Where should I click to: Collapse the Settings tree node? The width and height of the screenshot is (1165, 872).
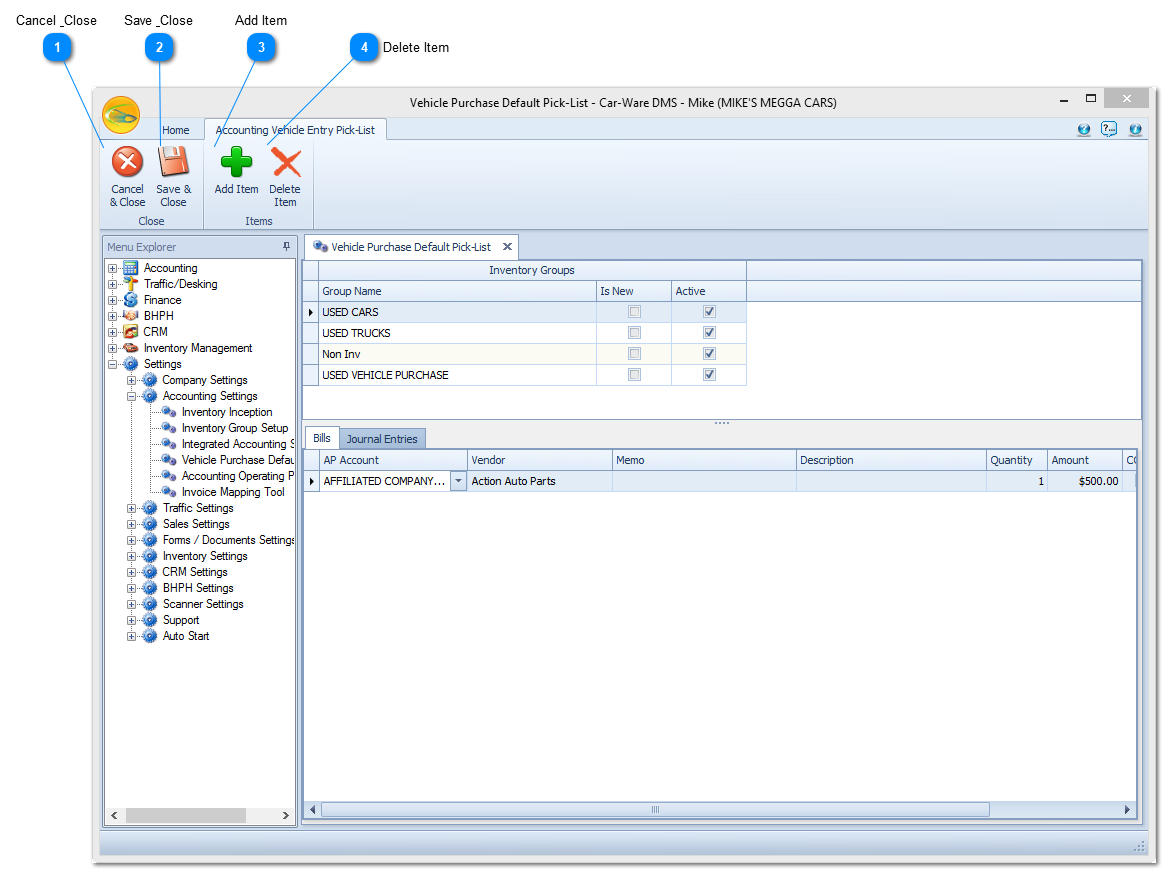point(112,364)
